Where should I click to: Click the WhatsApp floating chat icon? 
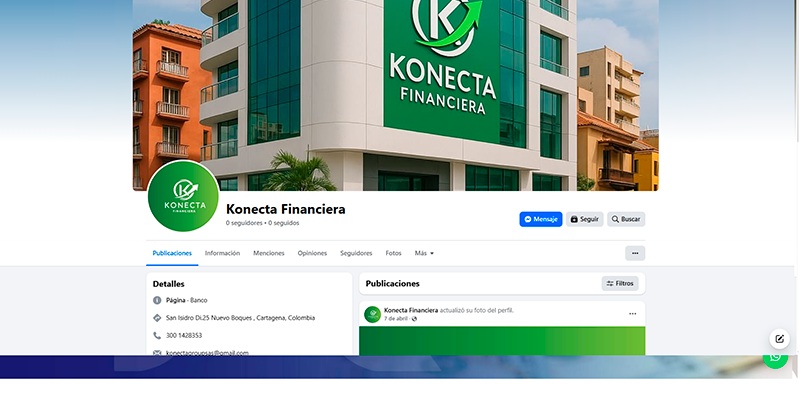(775, 357)
